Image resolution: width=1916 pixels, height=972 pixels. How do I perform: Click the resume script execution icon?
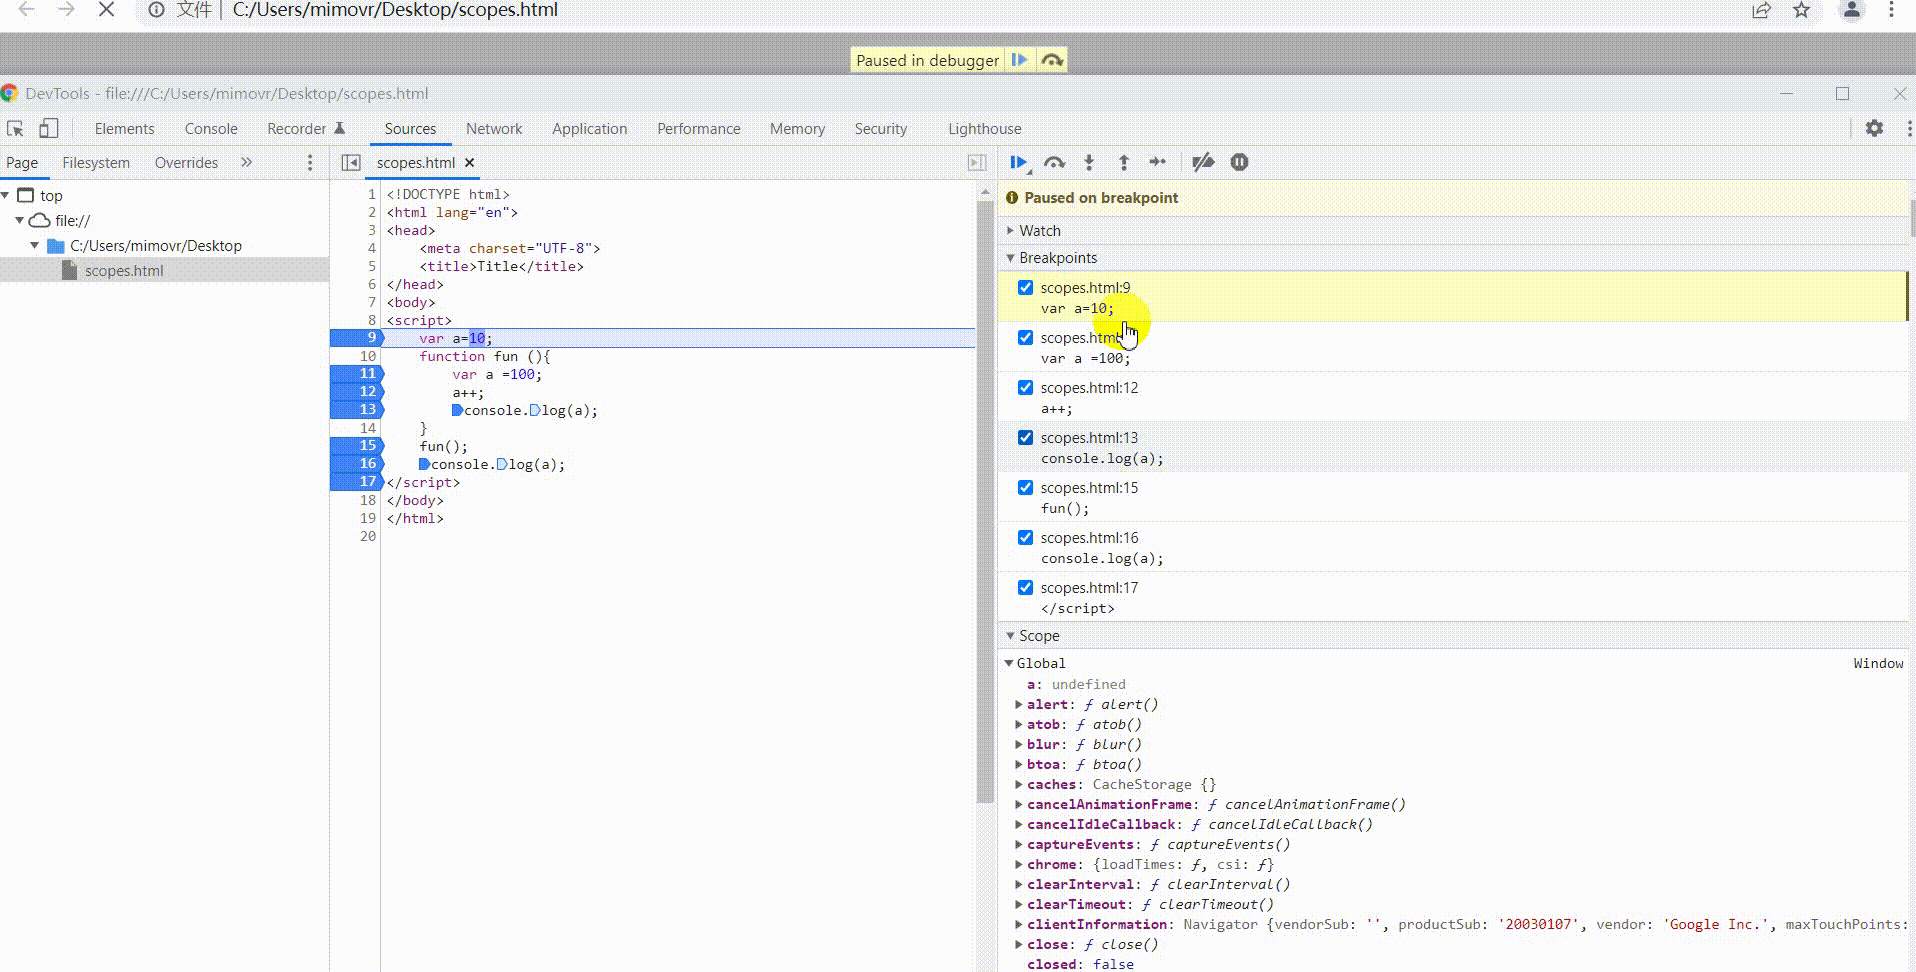(1019, 162)
